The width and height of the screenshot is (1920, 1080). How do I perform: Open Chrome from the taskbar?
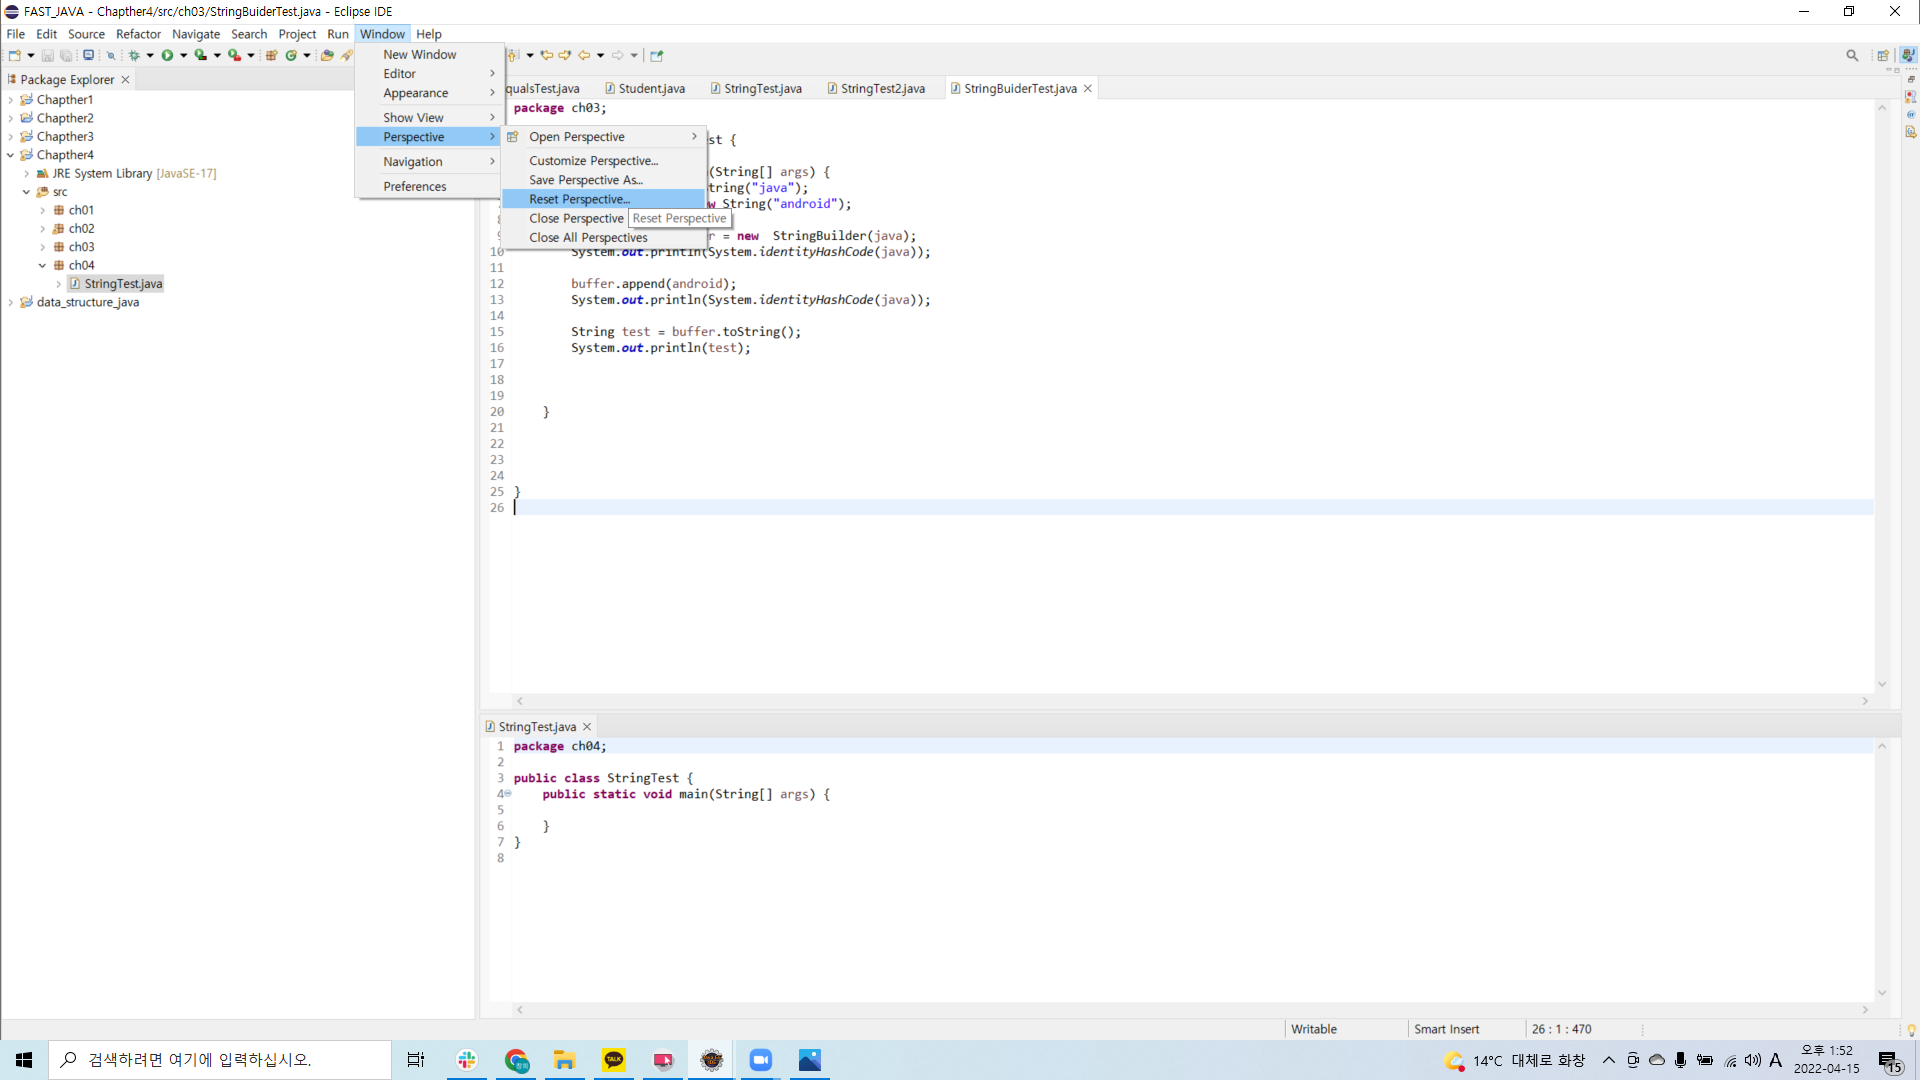click(x=516, y=1060)
